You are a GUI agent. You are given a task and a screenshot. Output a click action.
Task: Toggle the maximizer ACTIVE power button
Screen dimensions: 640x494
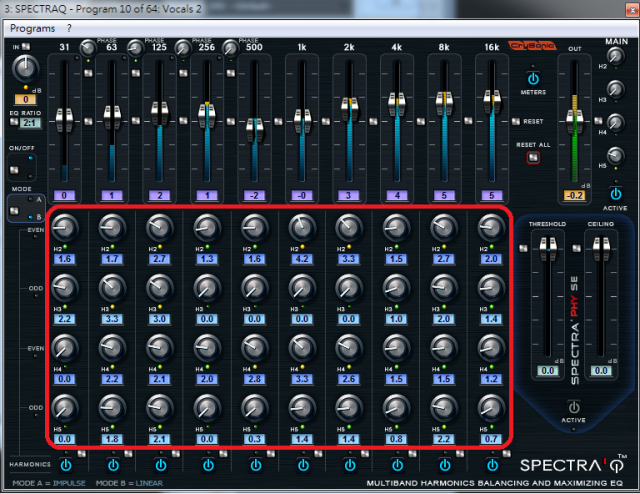(x=573, y=407)
